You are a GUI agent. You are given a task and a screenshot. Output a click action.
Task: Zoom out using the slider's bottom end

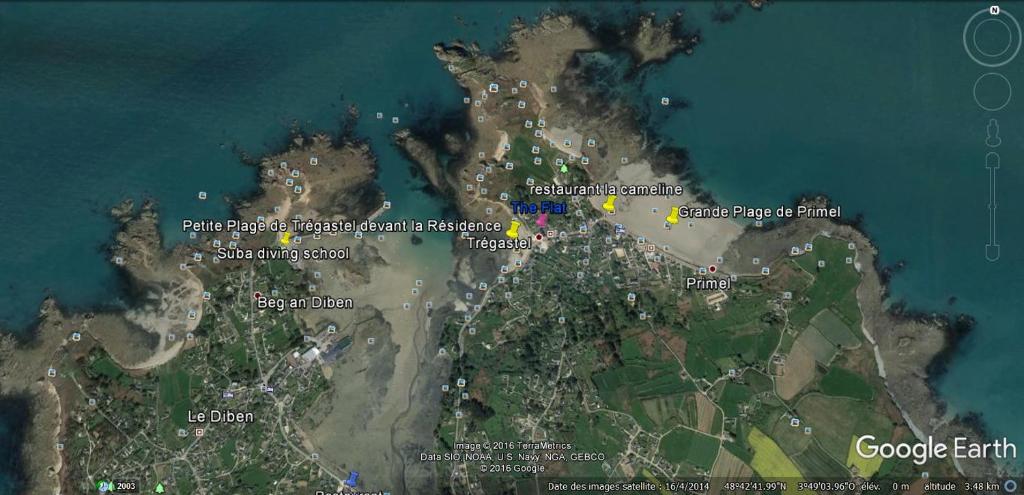click(993, 253)
